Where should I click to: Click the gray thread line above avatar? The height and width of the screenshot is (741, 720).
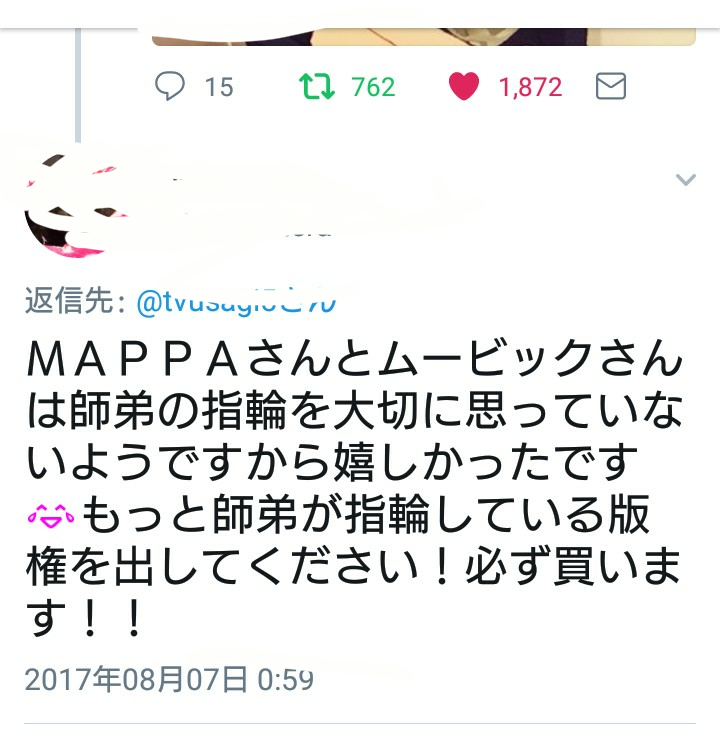(x=78, y=85)
